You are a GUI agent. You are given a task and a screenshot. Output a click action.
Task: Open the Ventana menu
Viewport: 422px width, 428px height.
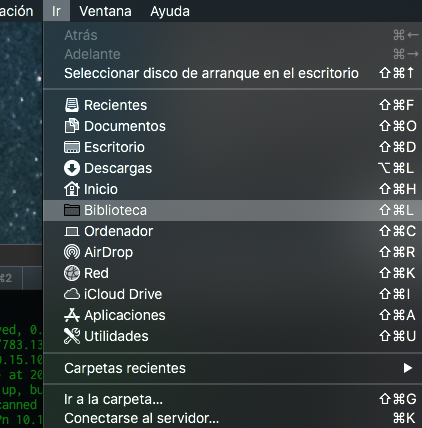tap(105, 11)
